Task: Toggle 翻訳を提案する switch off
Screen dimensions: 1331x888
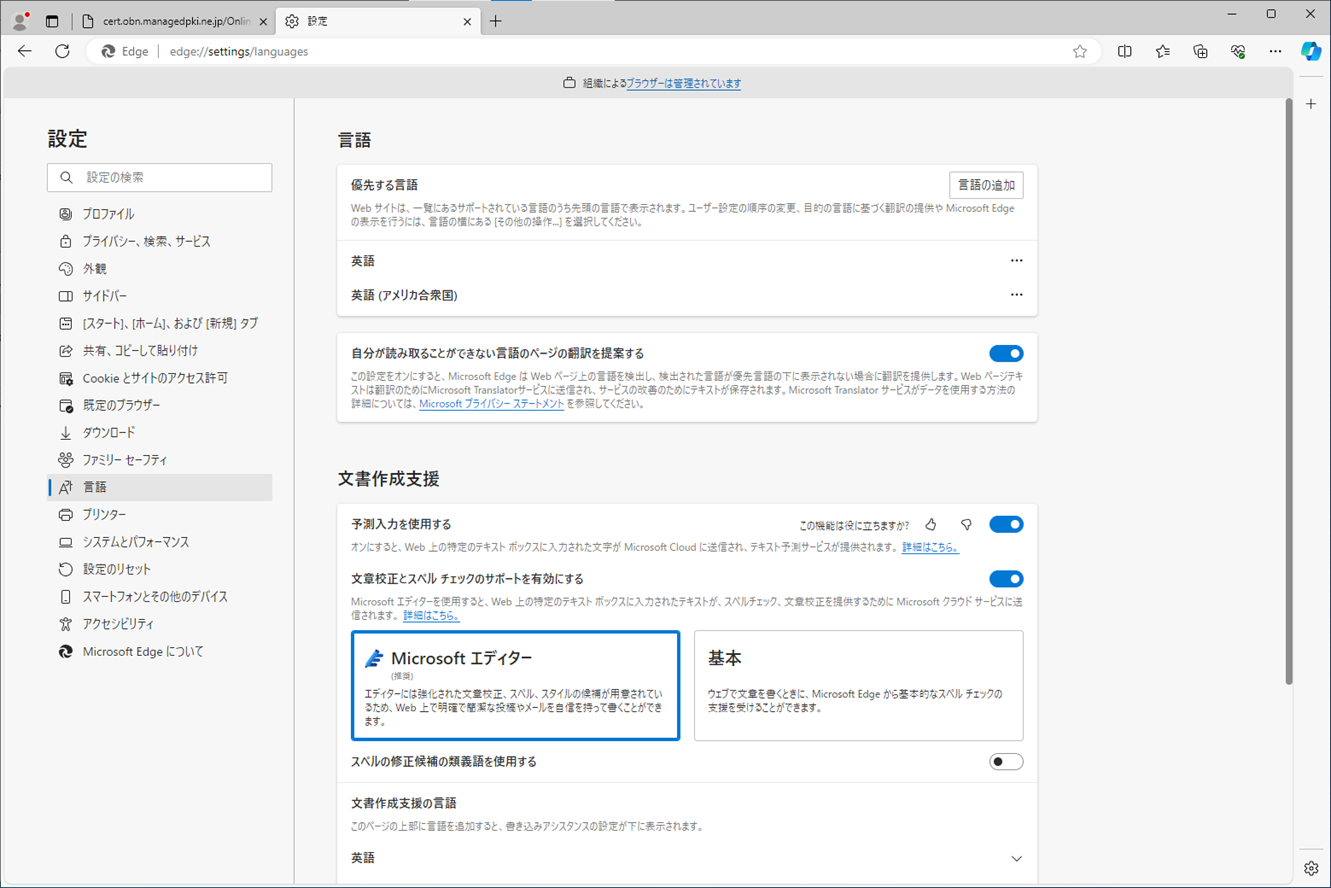Action: [x=1006, y=353]
